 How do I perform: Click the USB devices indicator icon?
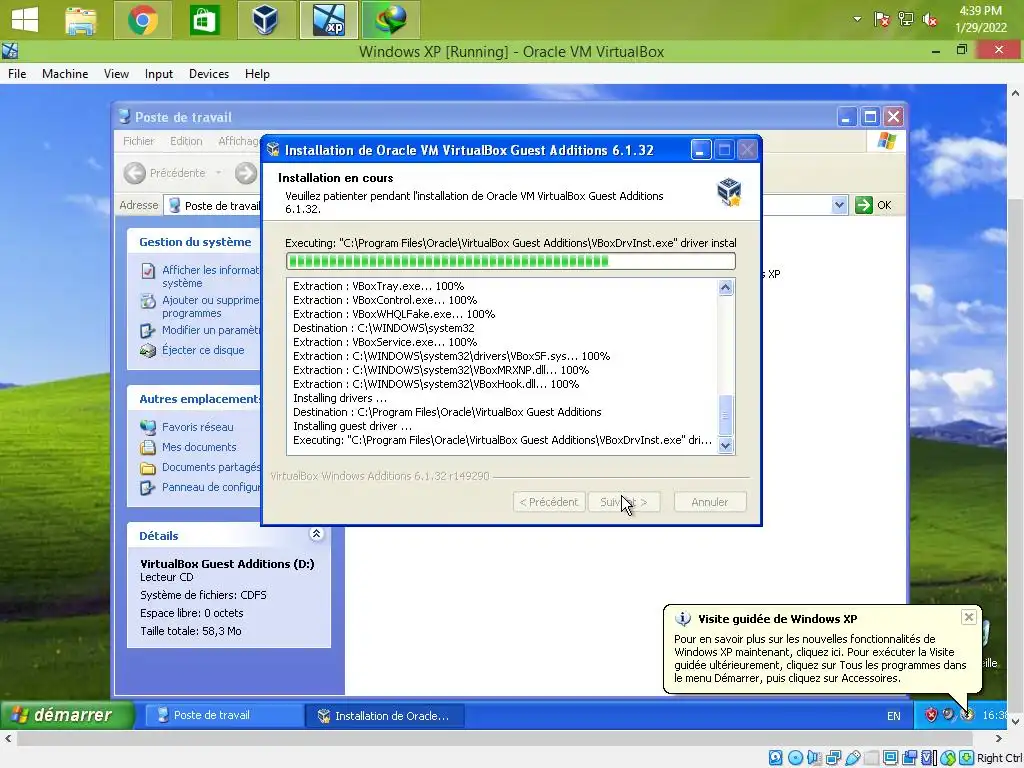pos(853,758)
